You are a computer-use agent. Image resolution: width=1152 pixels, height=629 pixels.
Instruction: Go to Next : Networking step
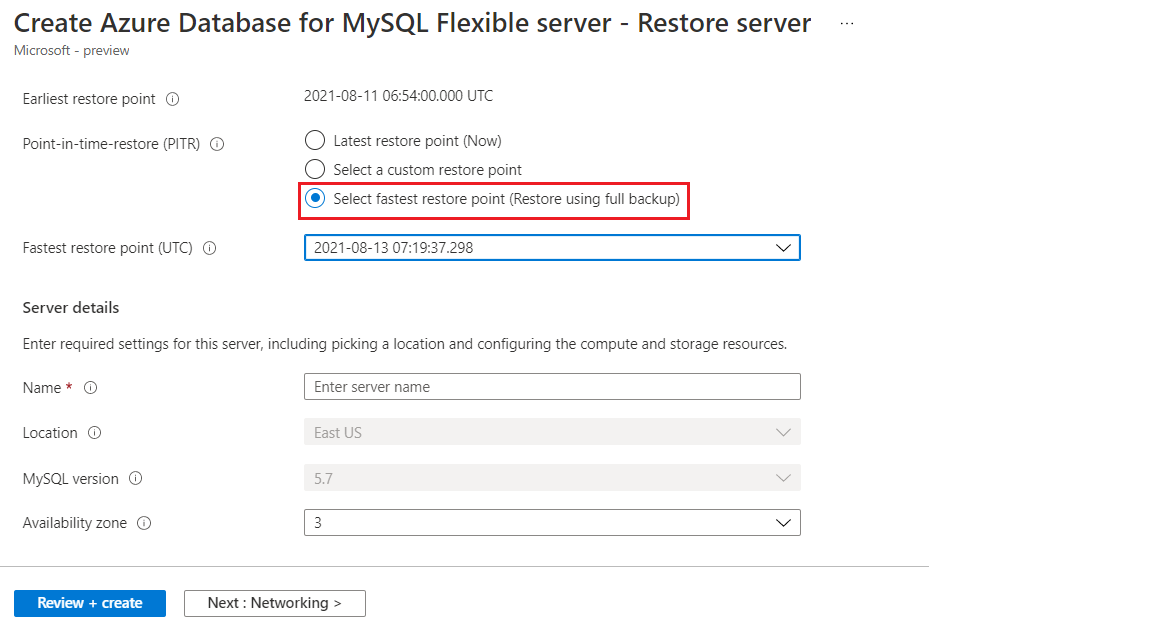point(275,603)
